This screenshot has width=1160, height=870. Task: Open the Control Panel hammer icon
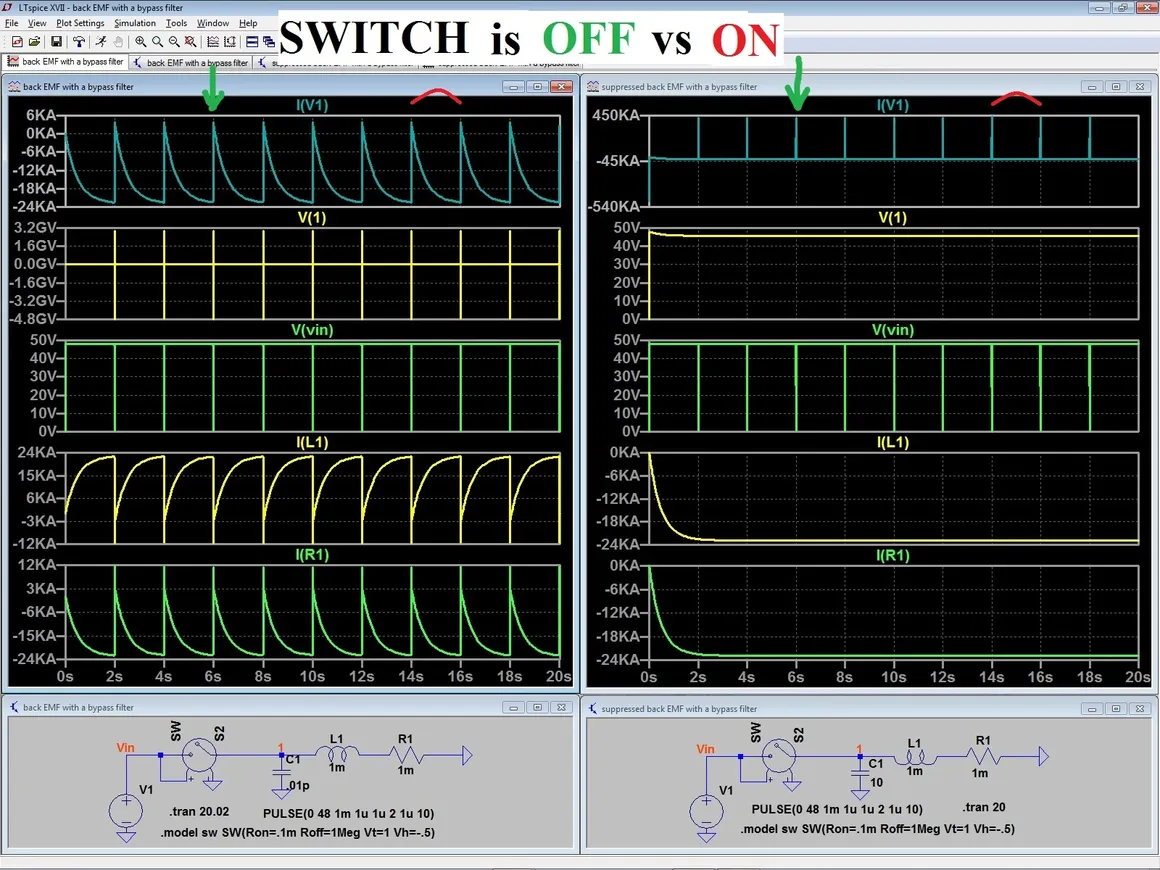pyautogui.click(x=78, y=42)
